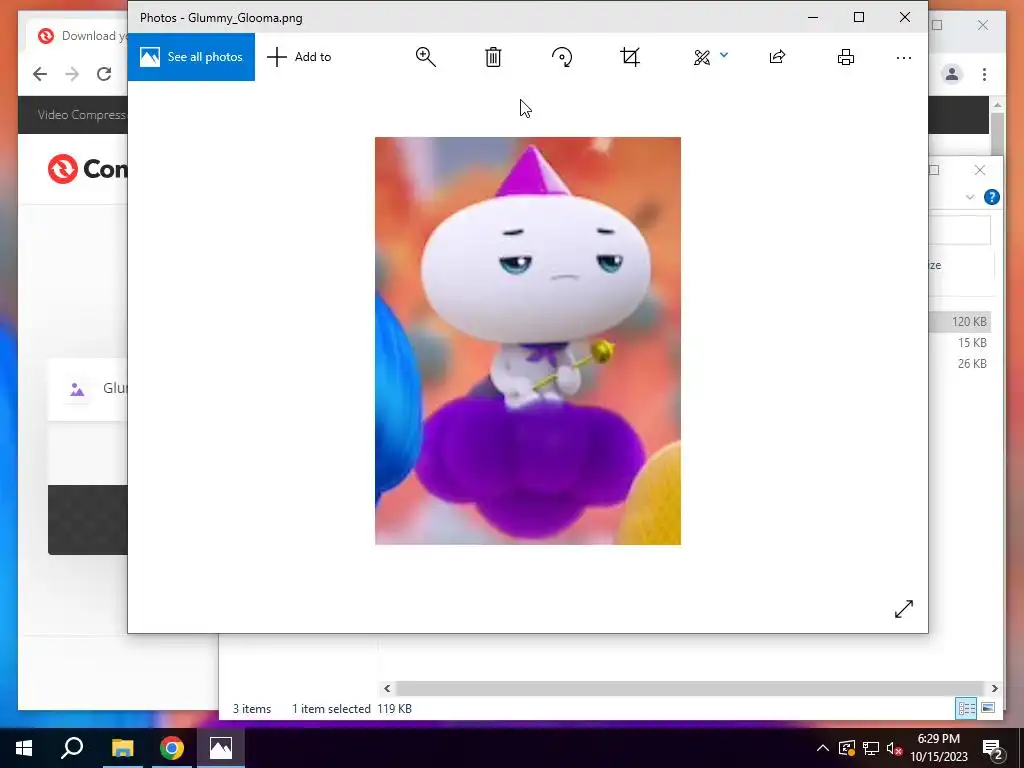Click the search box in File Explorer
1024x768 pixels.
959,230
